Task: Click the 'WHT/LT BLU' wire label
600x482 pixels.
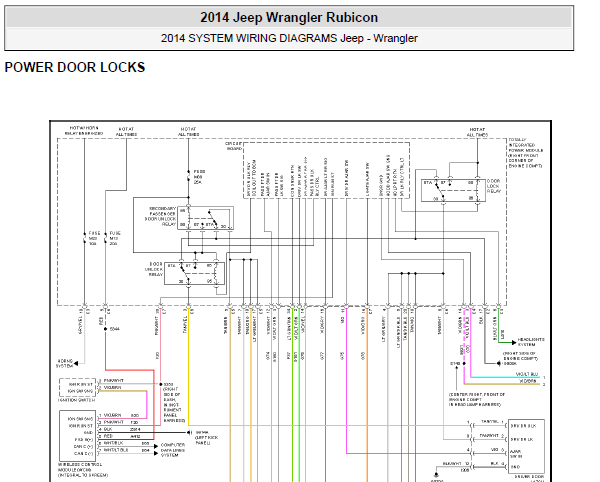Action: click(x=116, y=450)
